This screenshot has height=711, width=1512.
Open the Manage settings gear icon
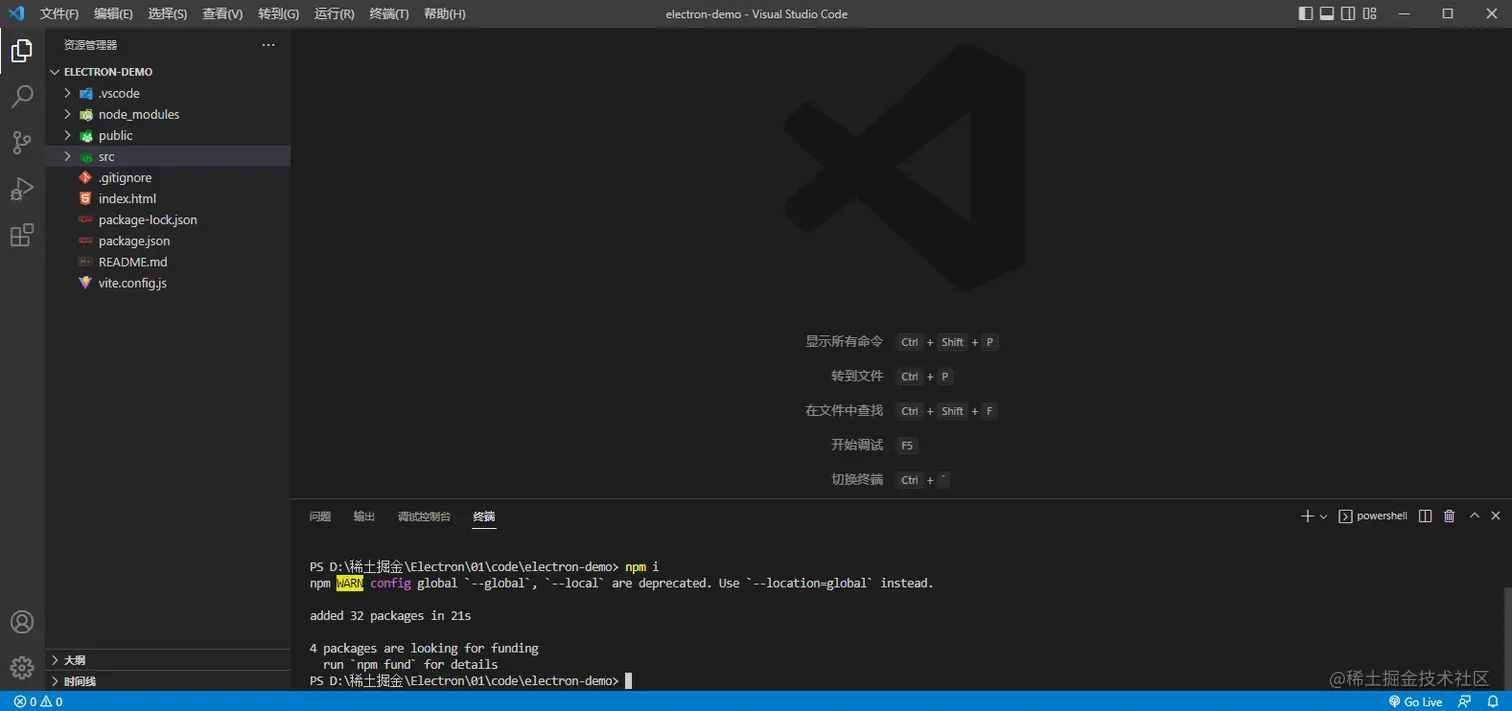coord(22,667)
